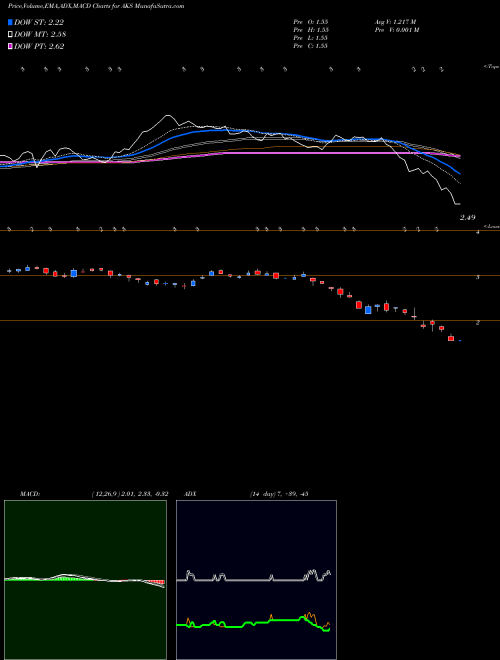This screenshot has width=500, height=660.
Task: Click the white DOW MT legend swatch
Action: click(11, 35)
